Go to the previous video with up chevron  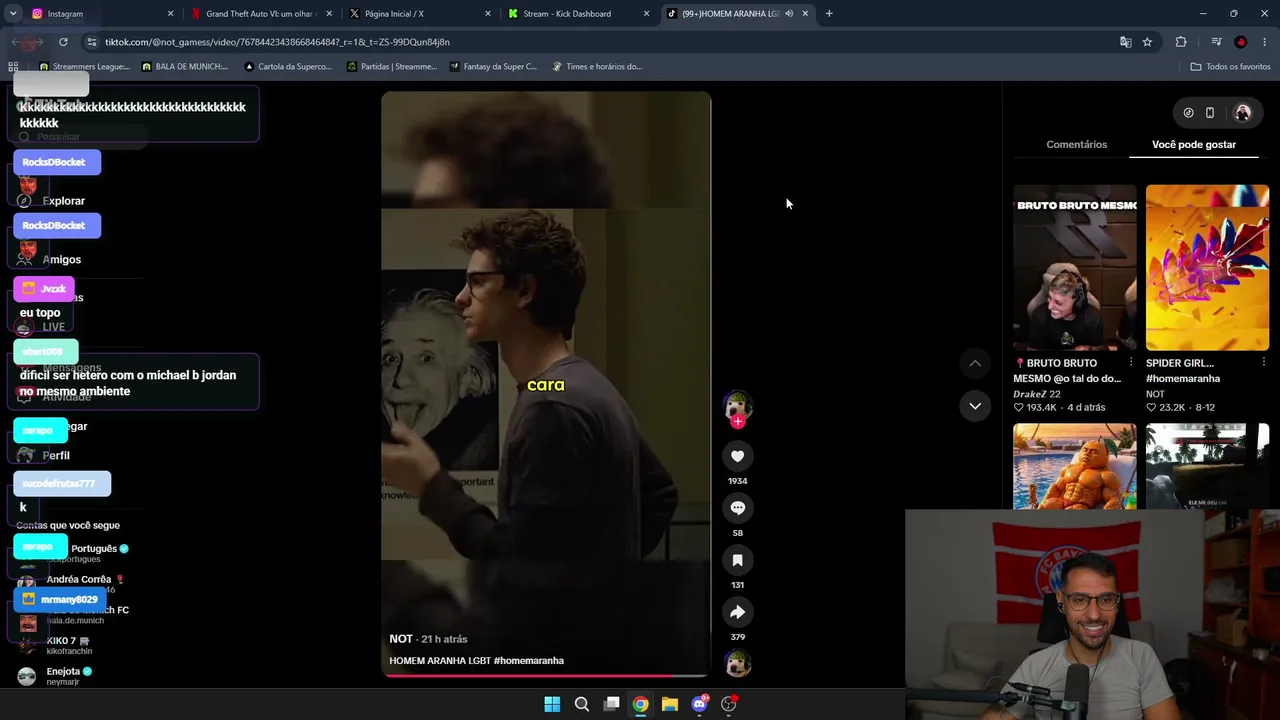pos(975,363)
